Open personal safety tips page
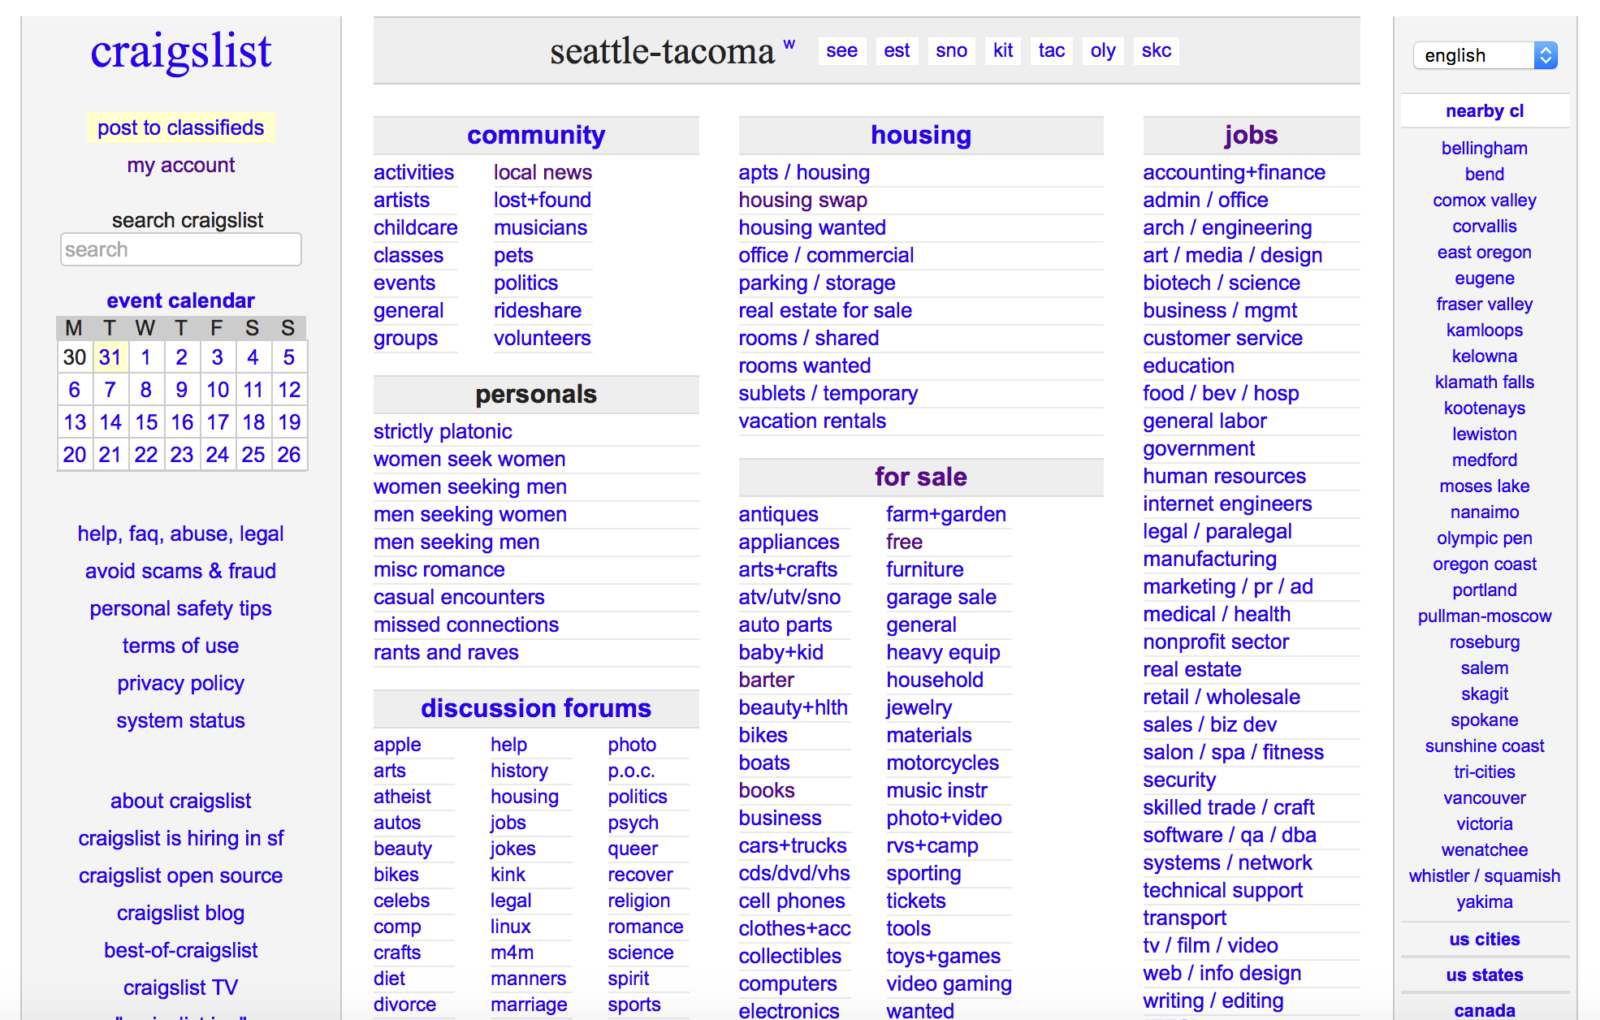Image resolution: width=1600 pixels, height=1020 pixels. 181,609
